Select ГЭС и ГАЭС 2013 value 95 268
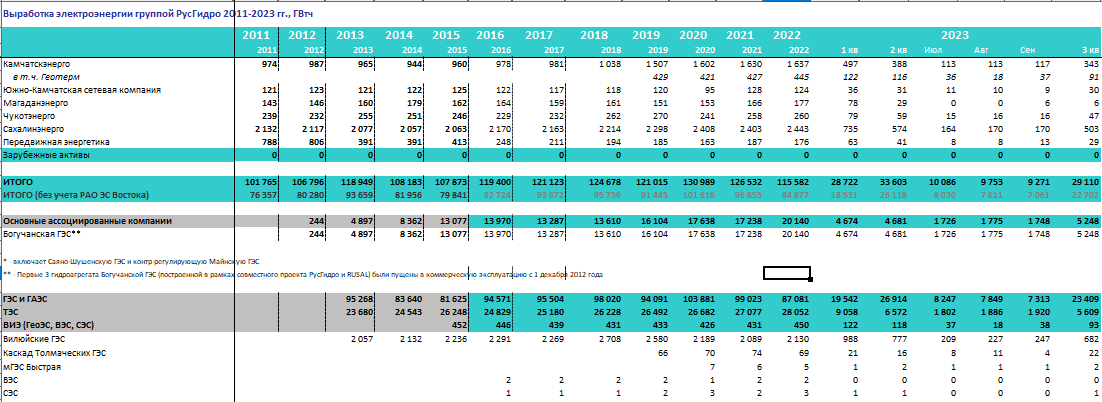This screenshot has width=1102, height=402. (x=360, y=300)
